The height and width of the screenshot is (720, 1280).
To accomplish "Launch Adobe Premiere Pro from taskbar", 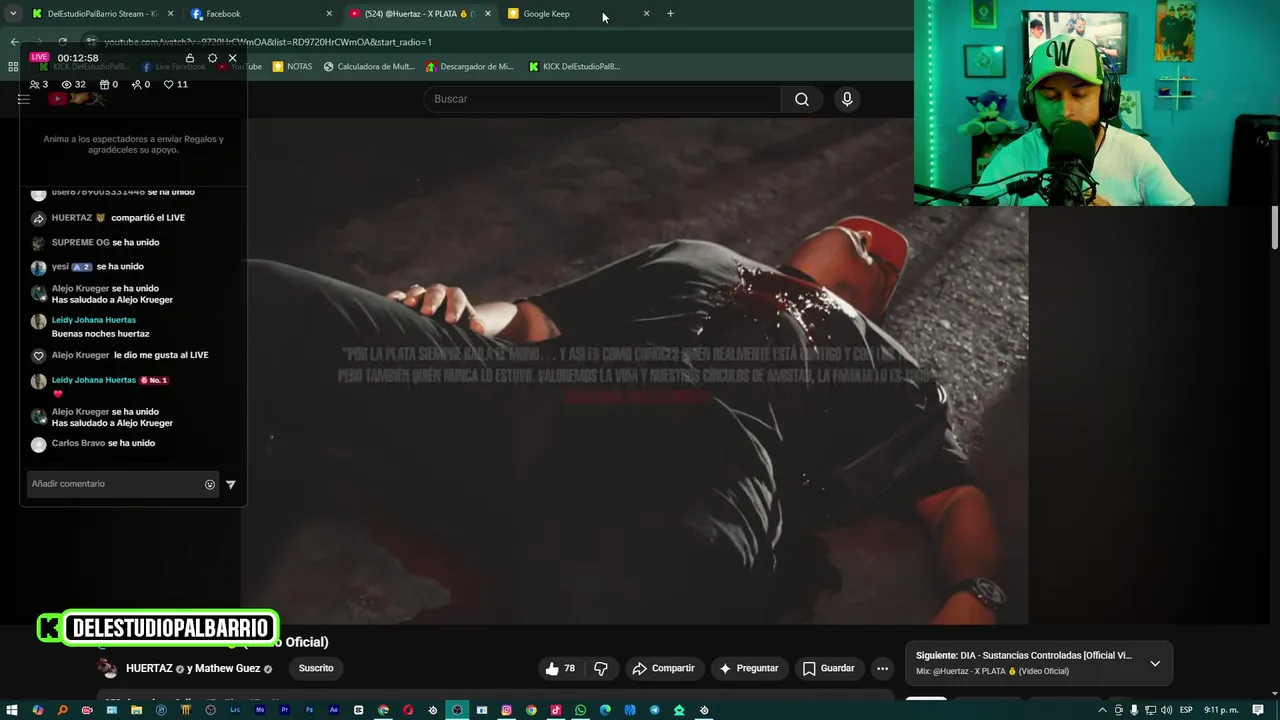I will [x=285, y=710].
